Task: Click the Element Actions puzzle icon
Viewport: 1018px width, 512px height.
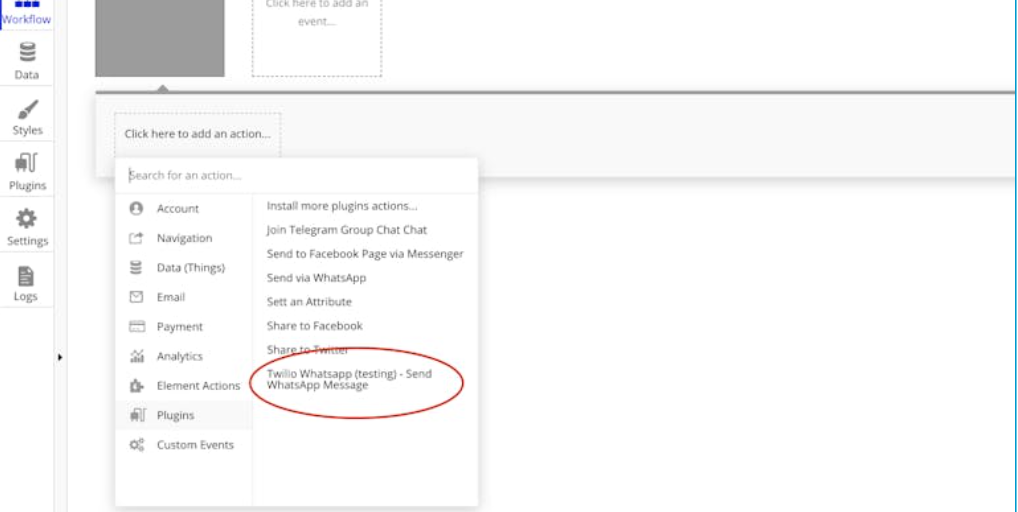Action: (x=136, y=385)
